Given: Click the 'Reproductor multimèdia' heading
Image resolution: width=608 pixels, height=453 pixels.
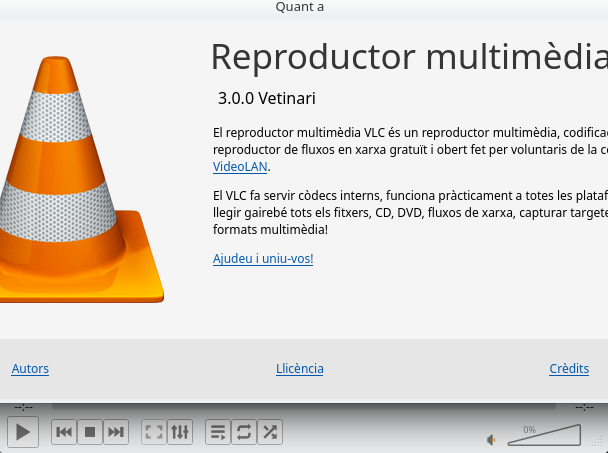Looking at the screenshot, I should (x=409, y=57).
